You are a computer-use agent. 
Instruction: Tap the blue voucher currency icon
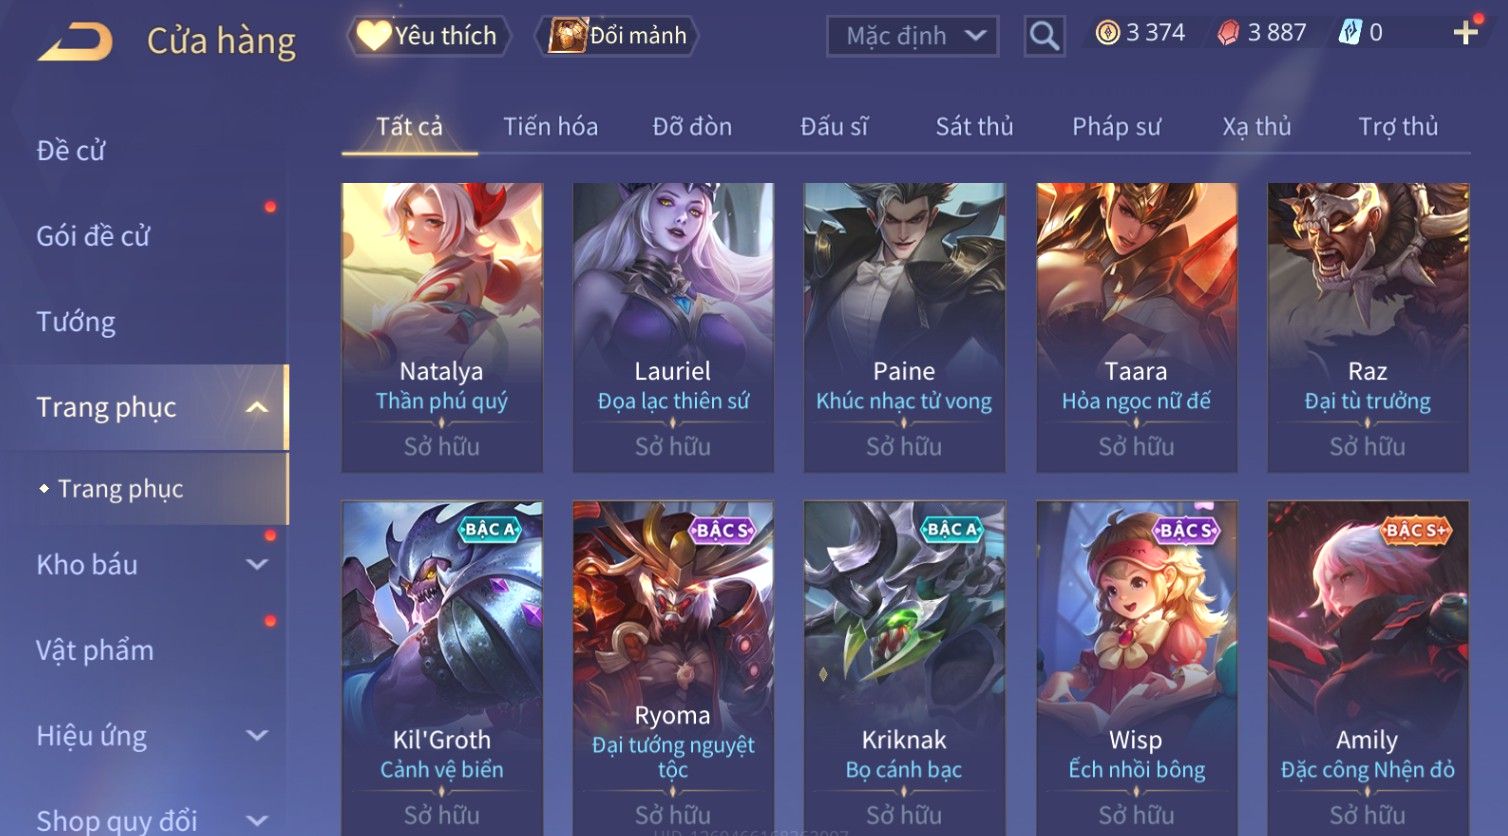point(1350,33)
